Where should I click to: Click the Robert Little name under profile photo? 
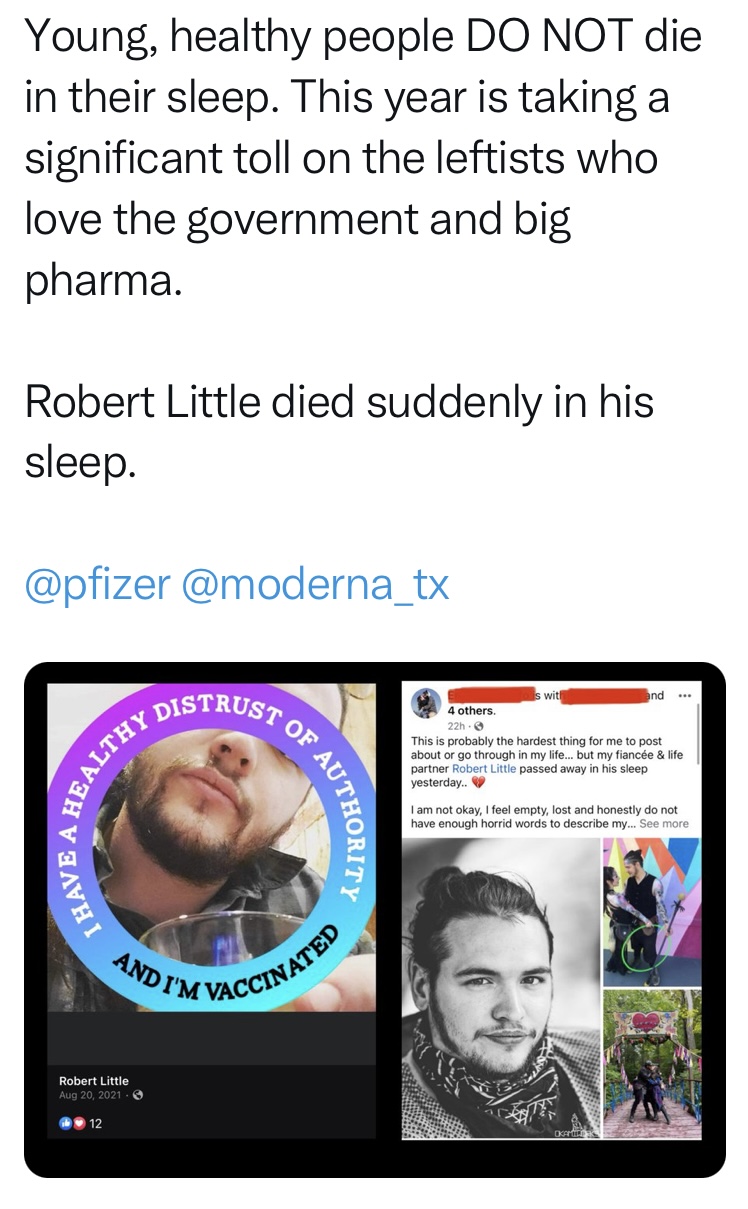click(94, 1081)
